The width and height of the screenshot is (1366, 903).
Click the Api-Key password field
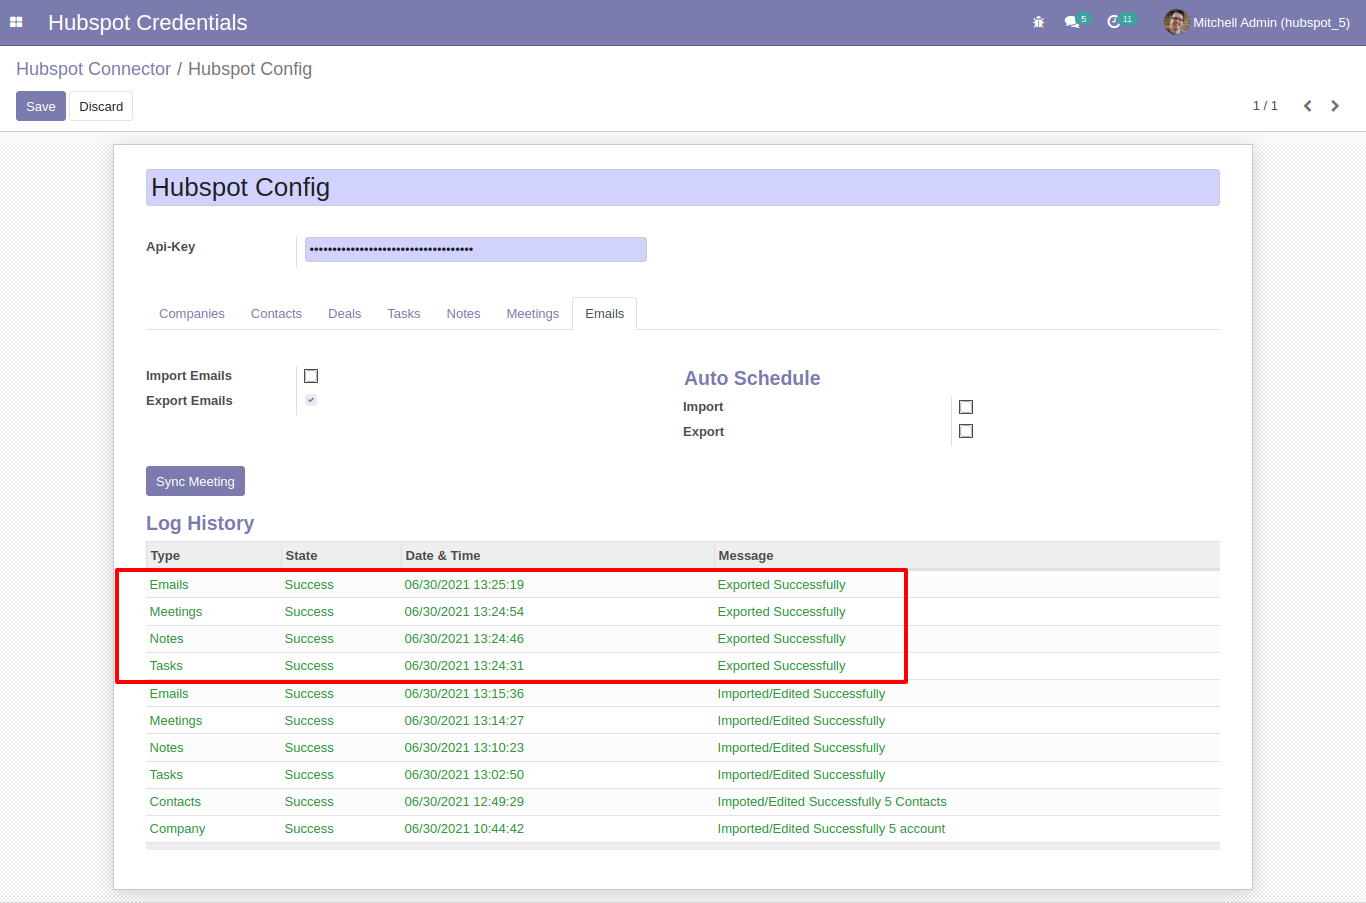[476, 249]
